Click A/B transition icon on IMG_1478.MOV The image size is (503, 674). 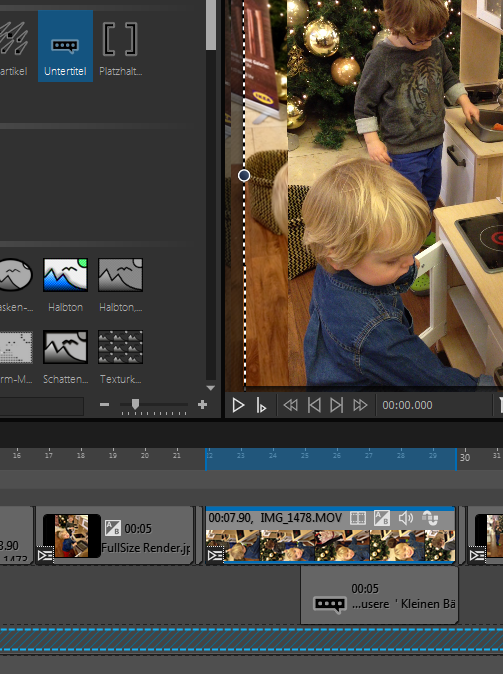point(382,518)
